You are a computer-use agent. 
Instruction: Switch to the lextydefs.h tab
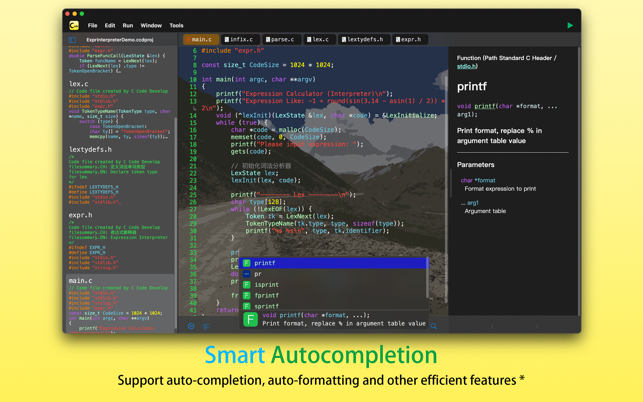click(364, 39)
